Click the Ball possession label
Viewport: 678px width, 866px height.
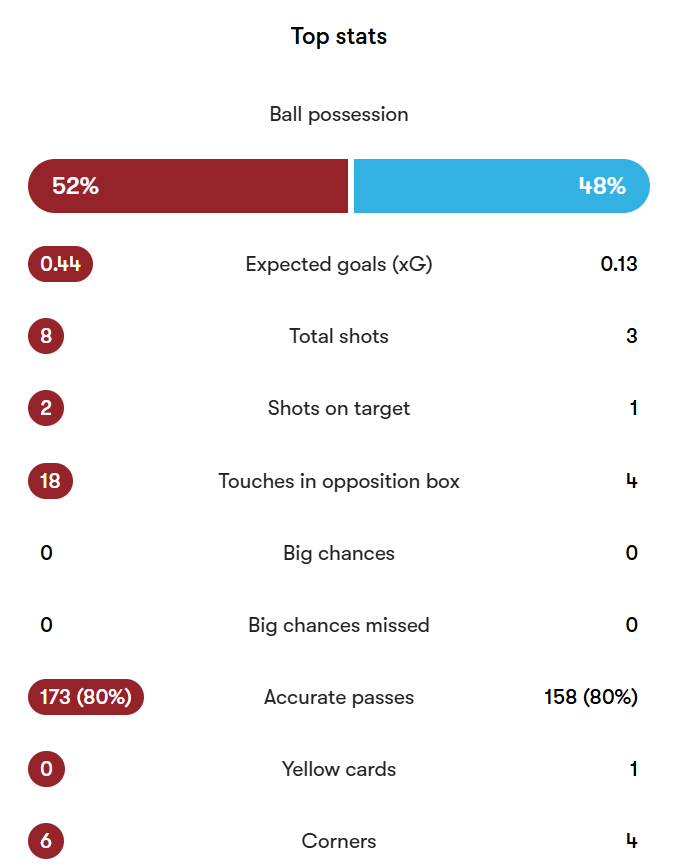(x=339, y=114)
